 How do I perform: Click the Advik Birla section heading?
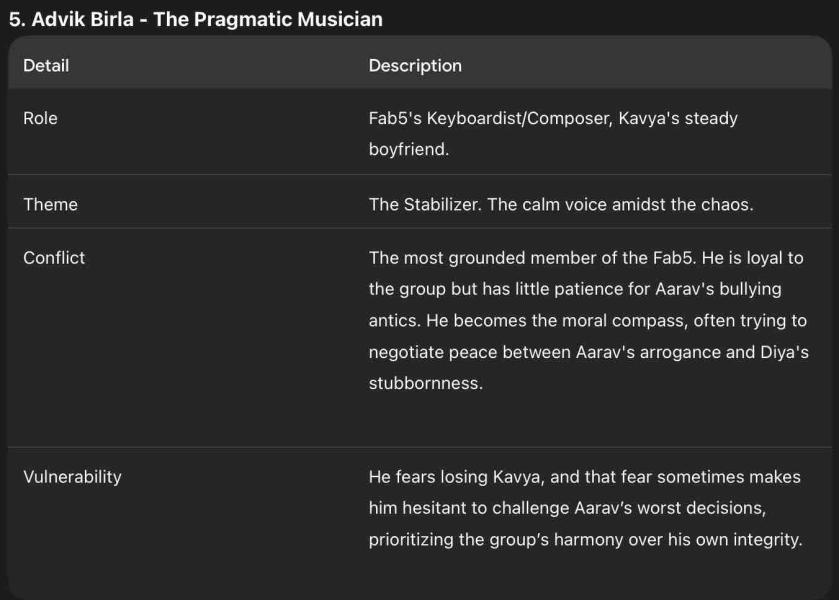click(x=195, y=19)
